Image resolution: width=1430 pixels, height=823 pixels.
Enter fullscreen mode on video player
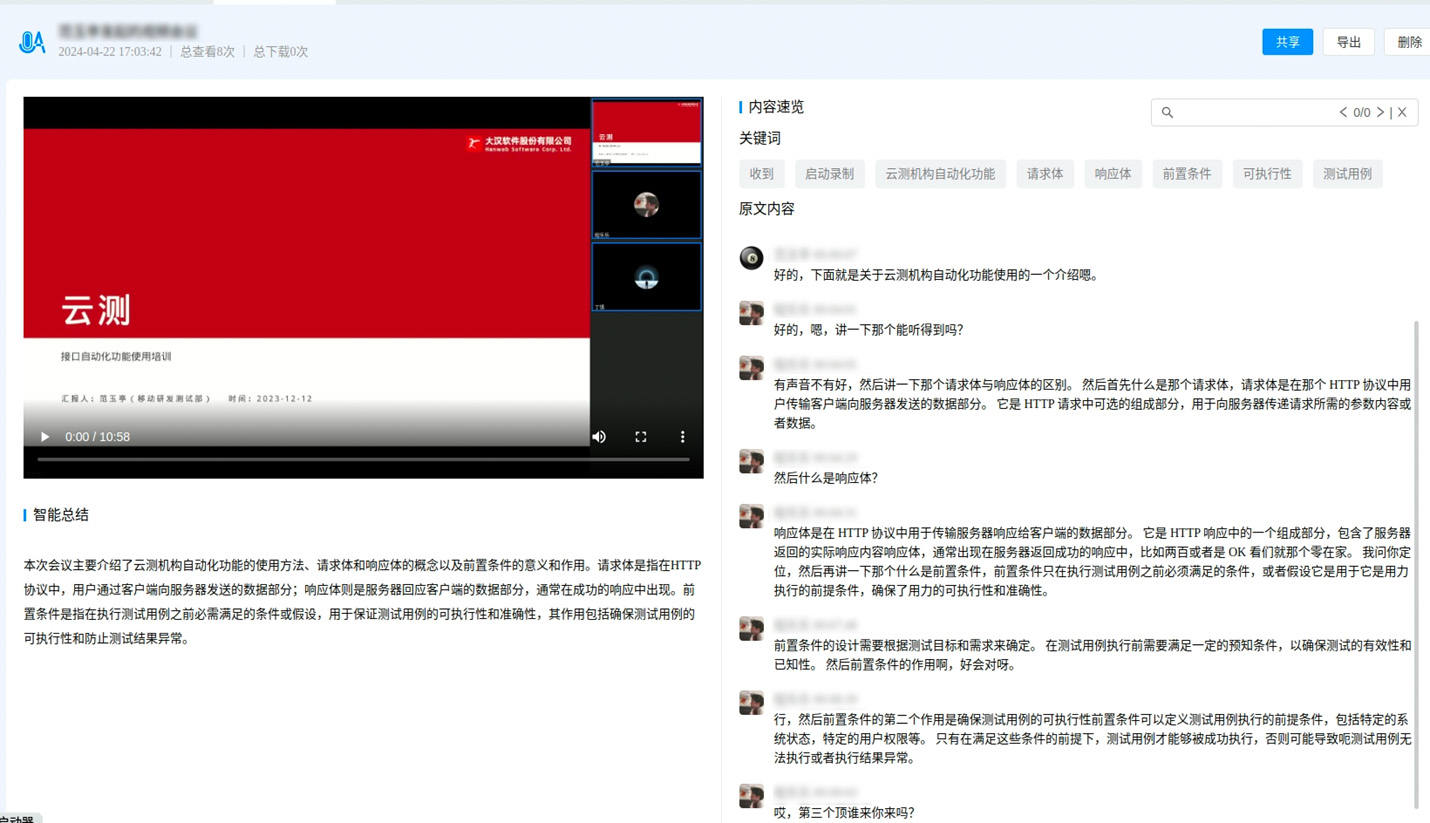tap(641, 437)
